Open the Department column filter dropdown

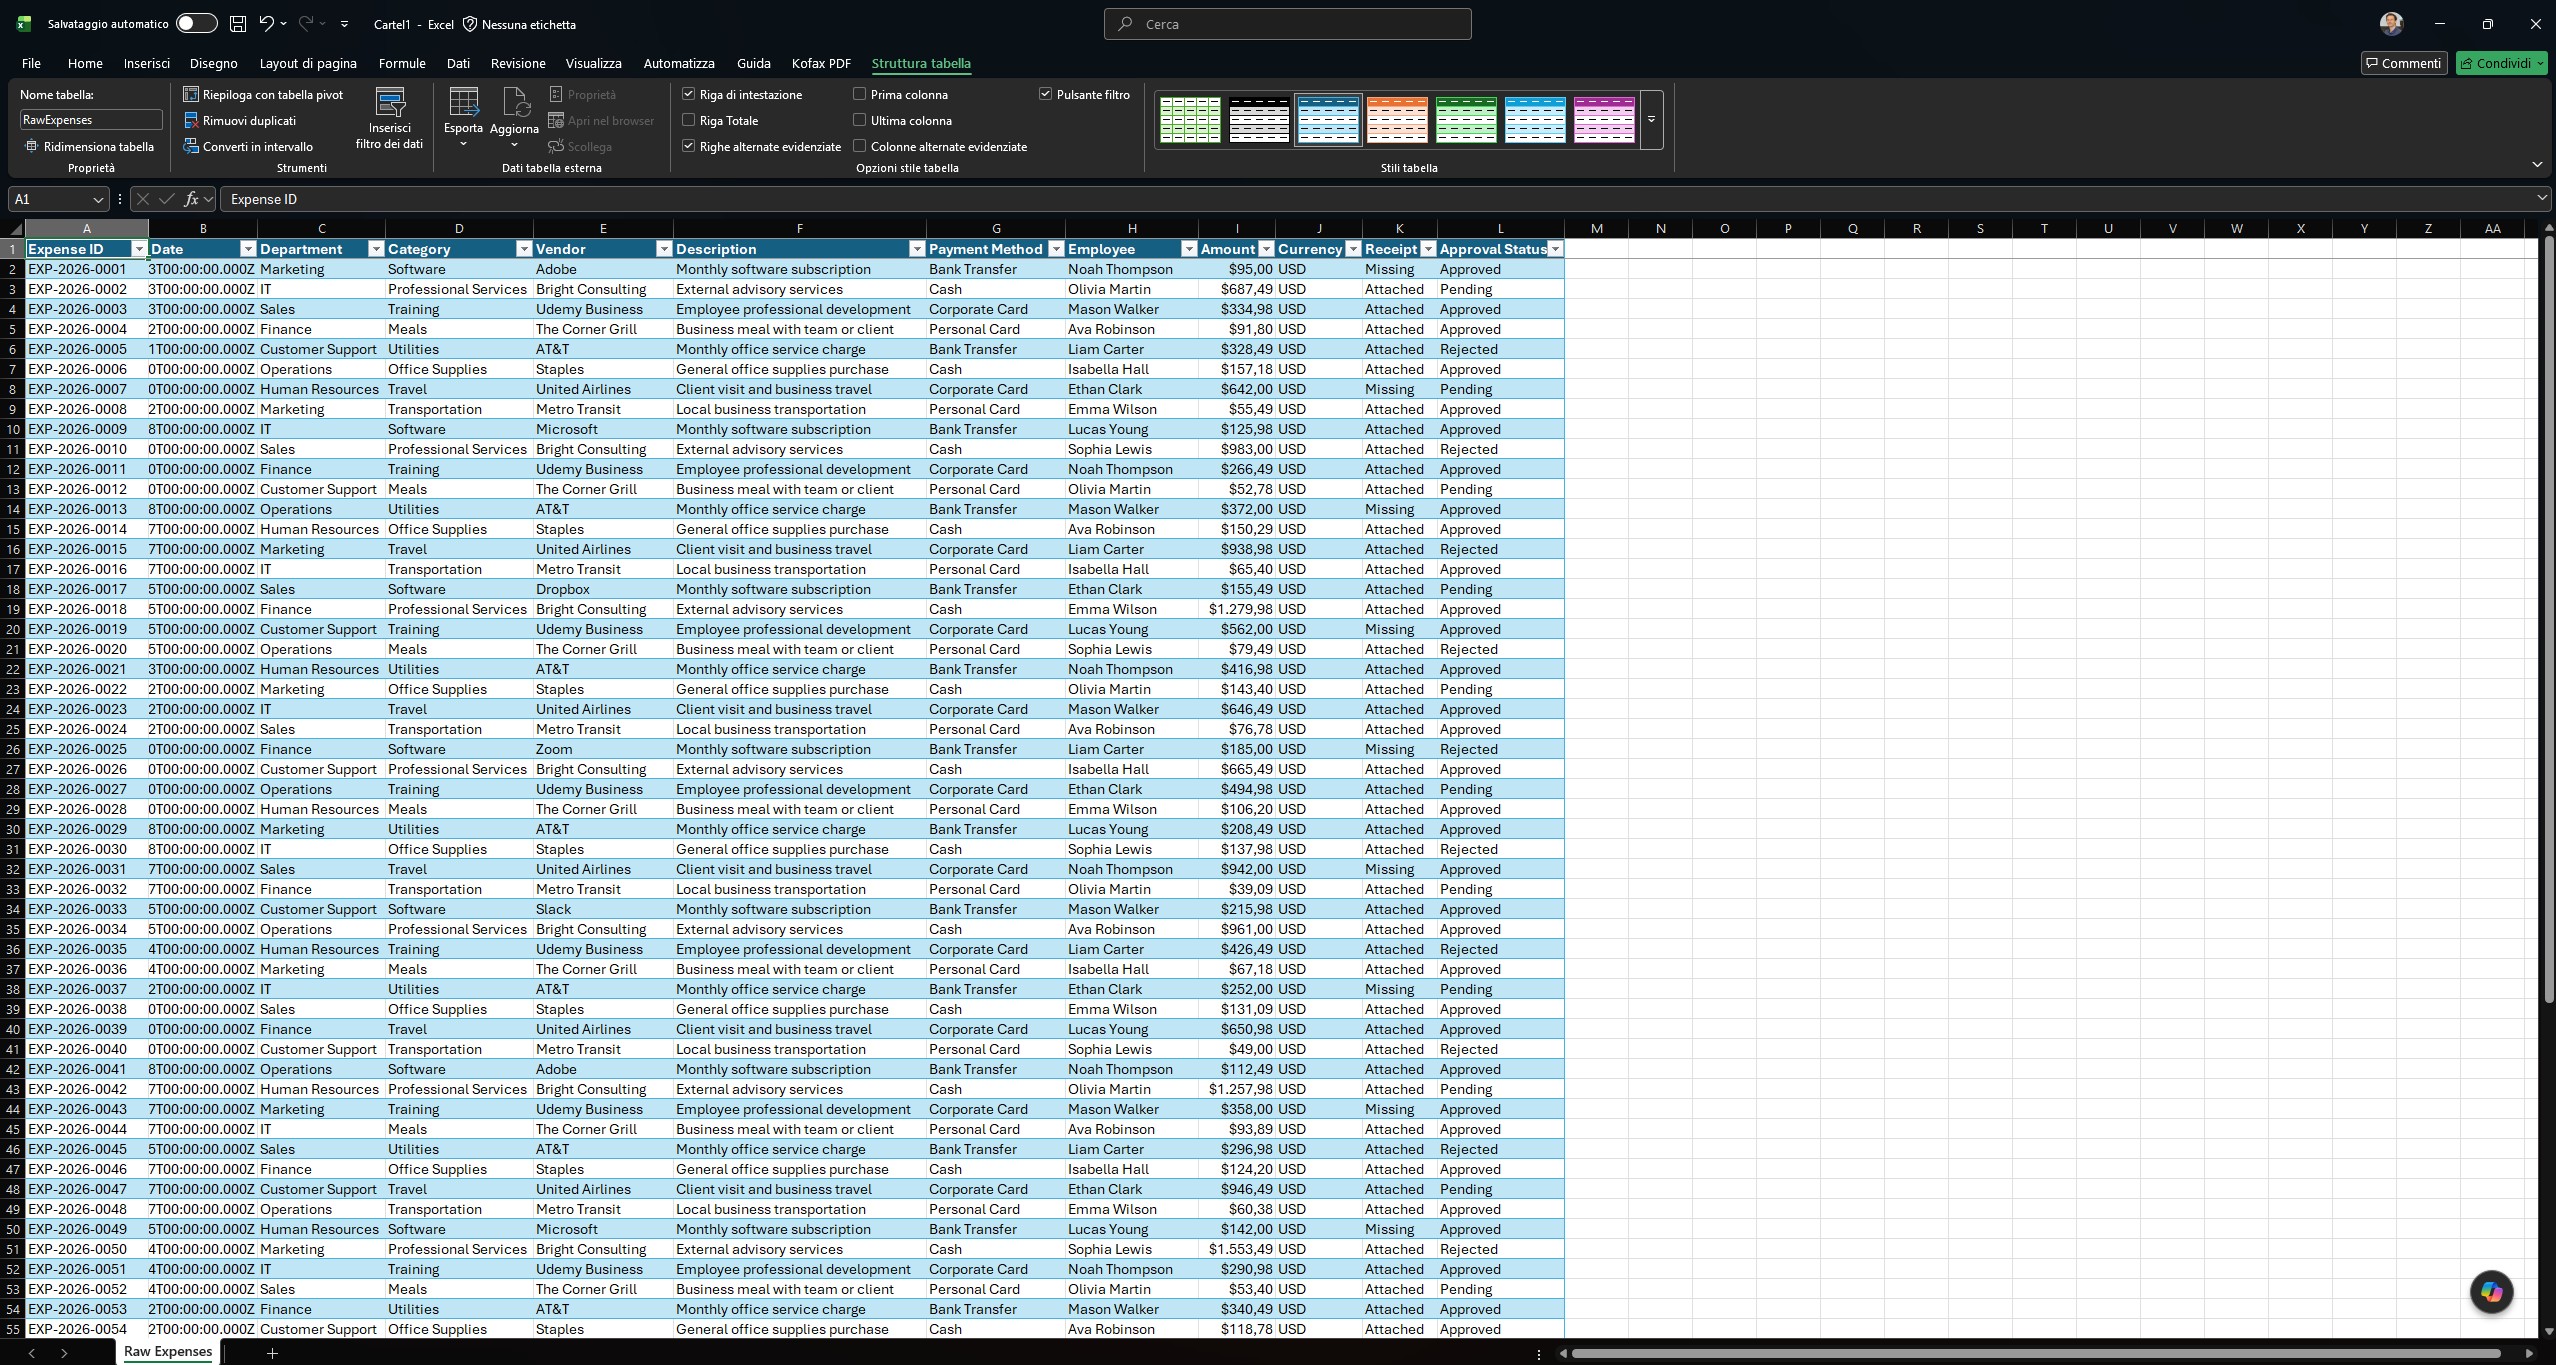click(x=376, y=249)
